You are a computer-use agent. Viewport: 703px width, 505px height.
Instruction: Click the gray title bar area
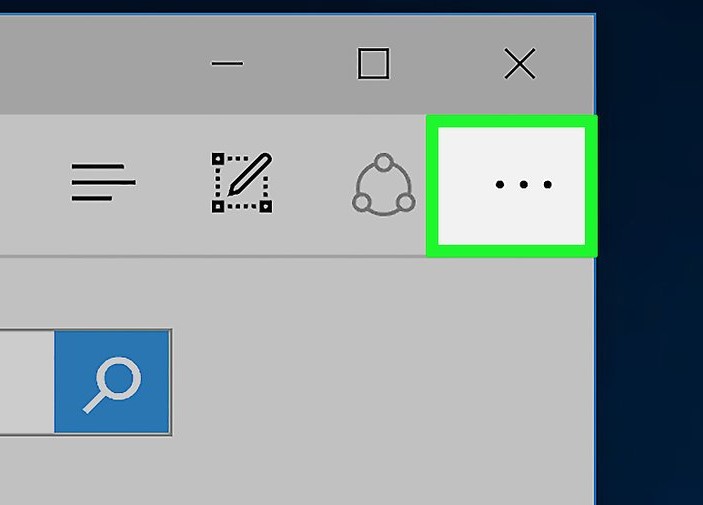(99, 64)
